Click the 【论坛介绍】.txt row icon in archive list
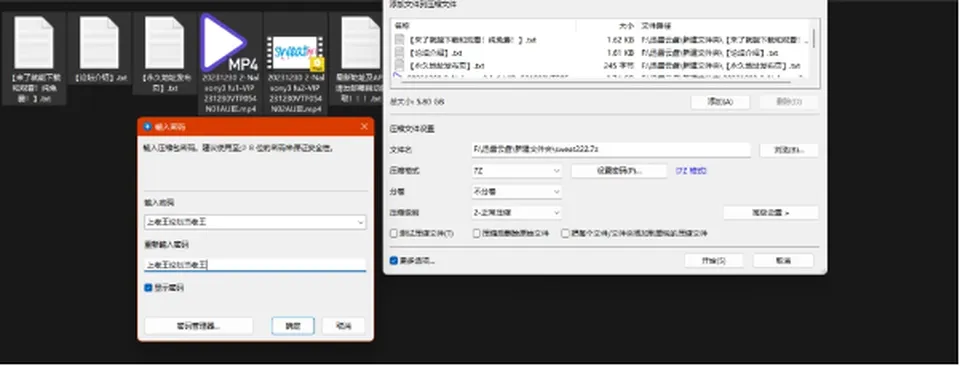The width and height of the screenshot is (960, 366). (x=400, y=53)
